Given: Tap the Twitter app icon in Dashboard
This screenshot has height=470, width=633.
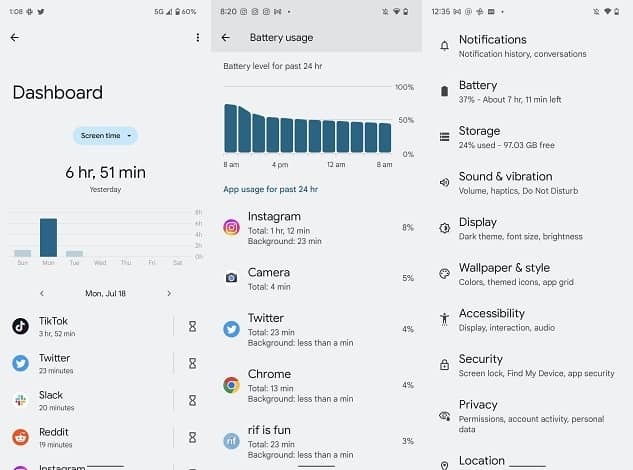Looking at the screenshot, I should point(20,363).
